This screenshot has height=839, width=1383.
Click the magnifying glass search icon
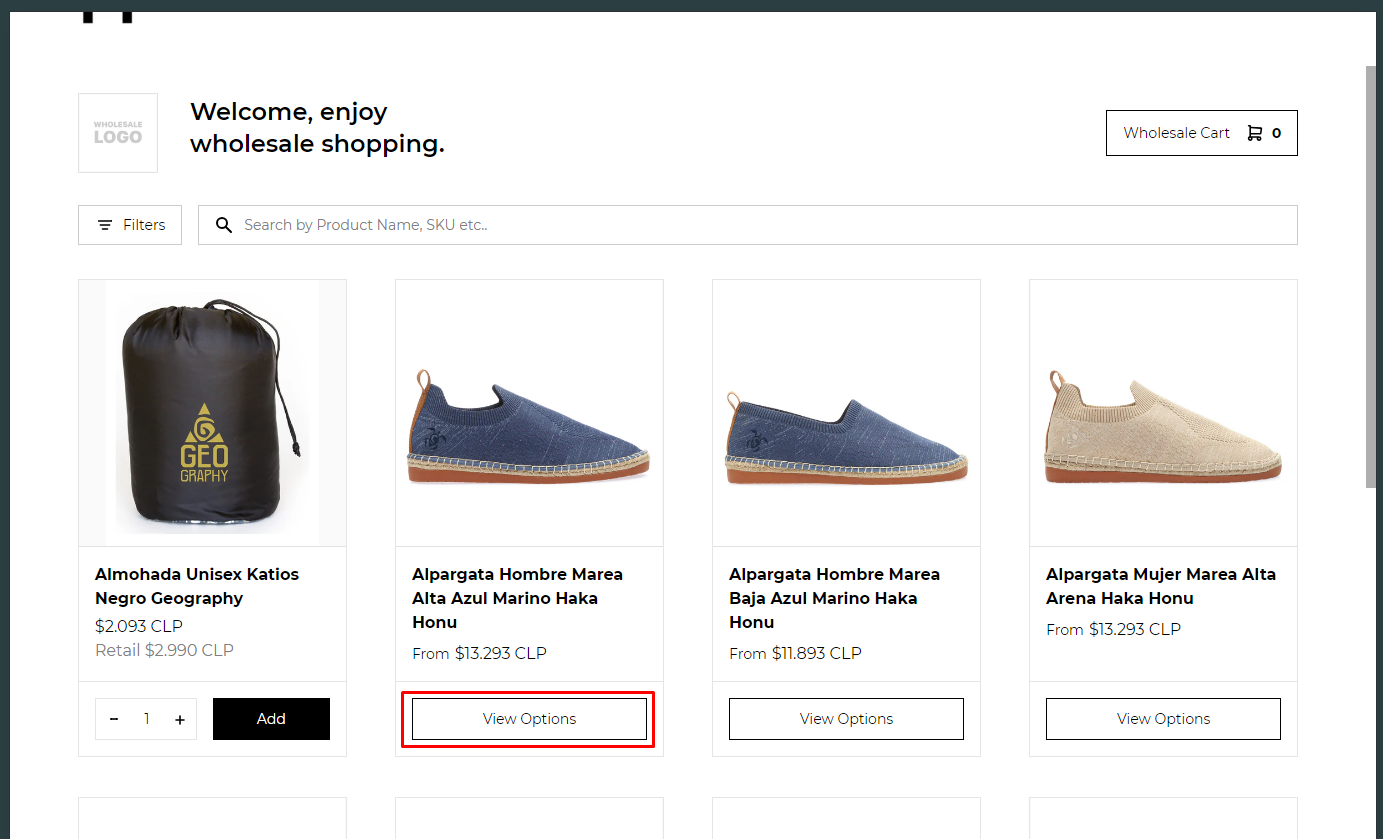[x=224, y=225]
